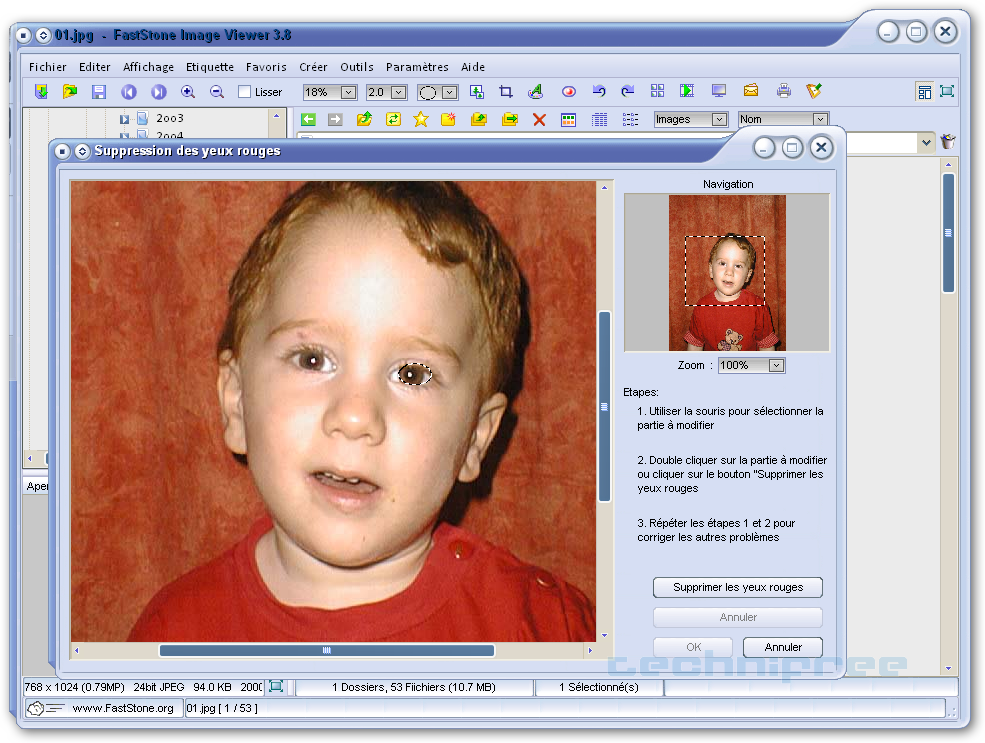Click the navigation preview thumbnail

(x=726, y=273)
